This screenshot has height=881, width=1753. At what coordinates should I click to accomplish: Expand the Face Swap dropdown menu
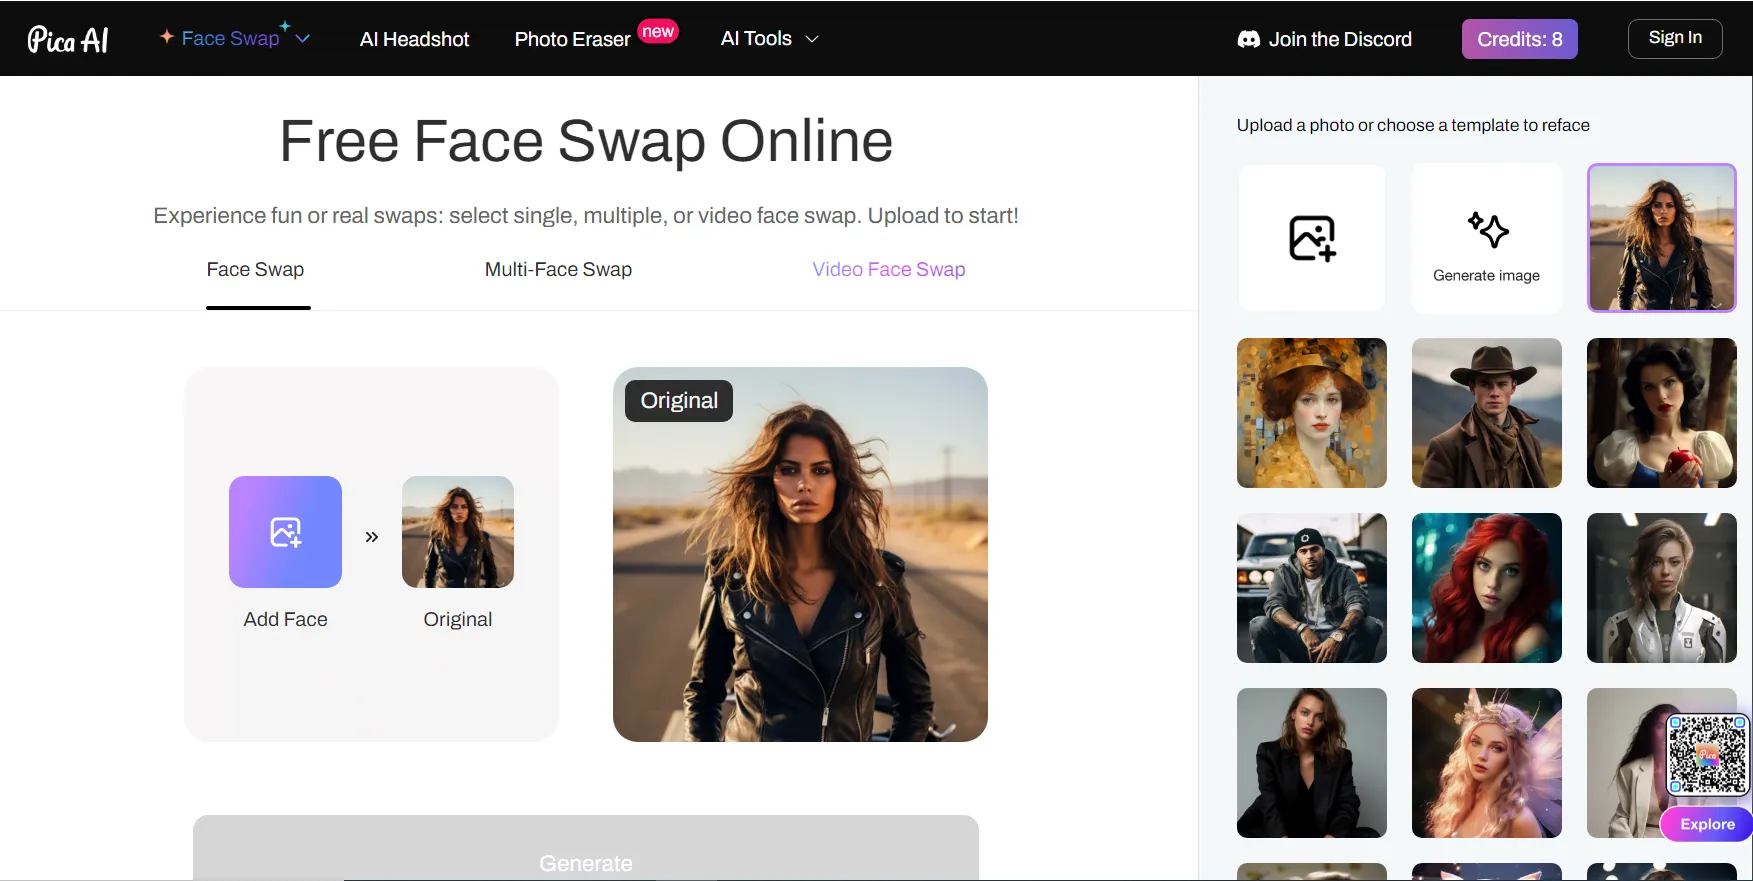(303, 39)
